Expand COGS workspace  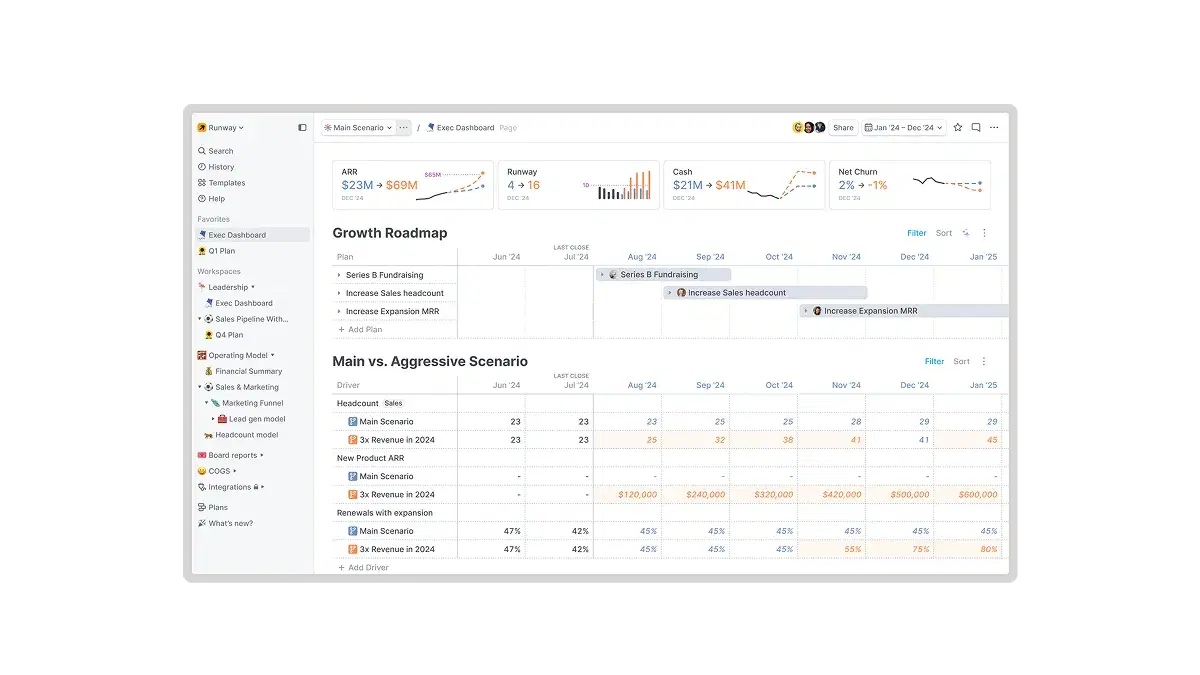pyautogui.click(x=235, y=471)
